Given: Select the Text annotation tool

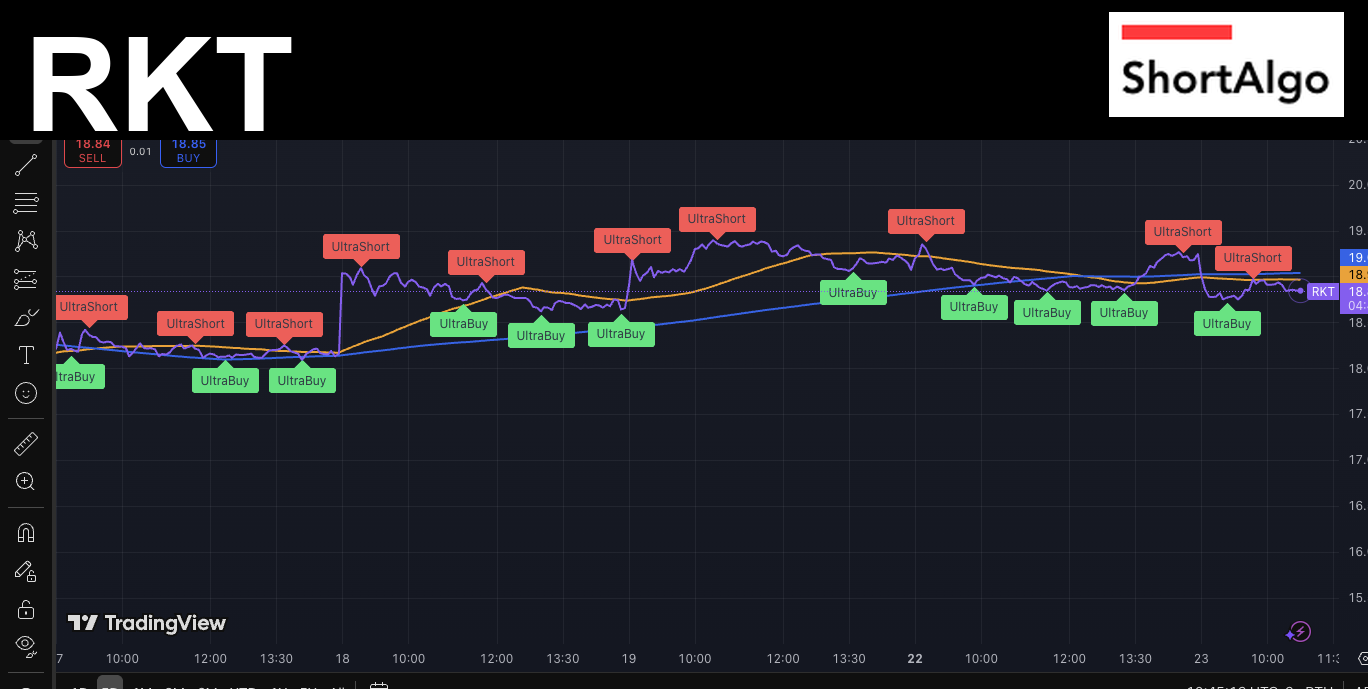Looking at the screenshot, I should [x=26, y=354].
